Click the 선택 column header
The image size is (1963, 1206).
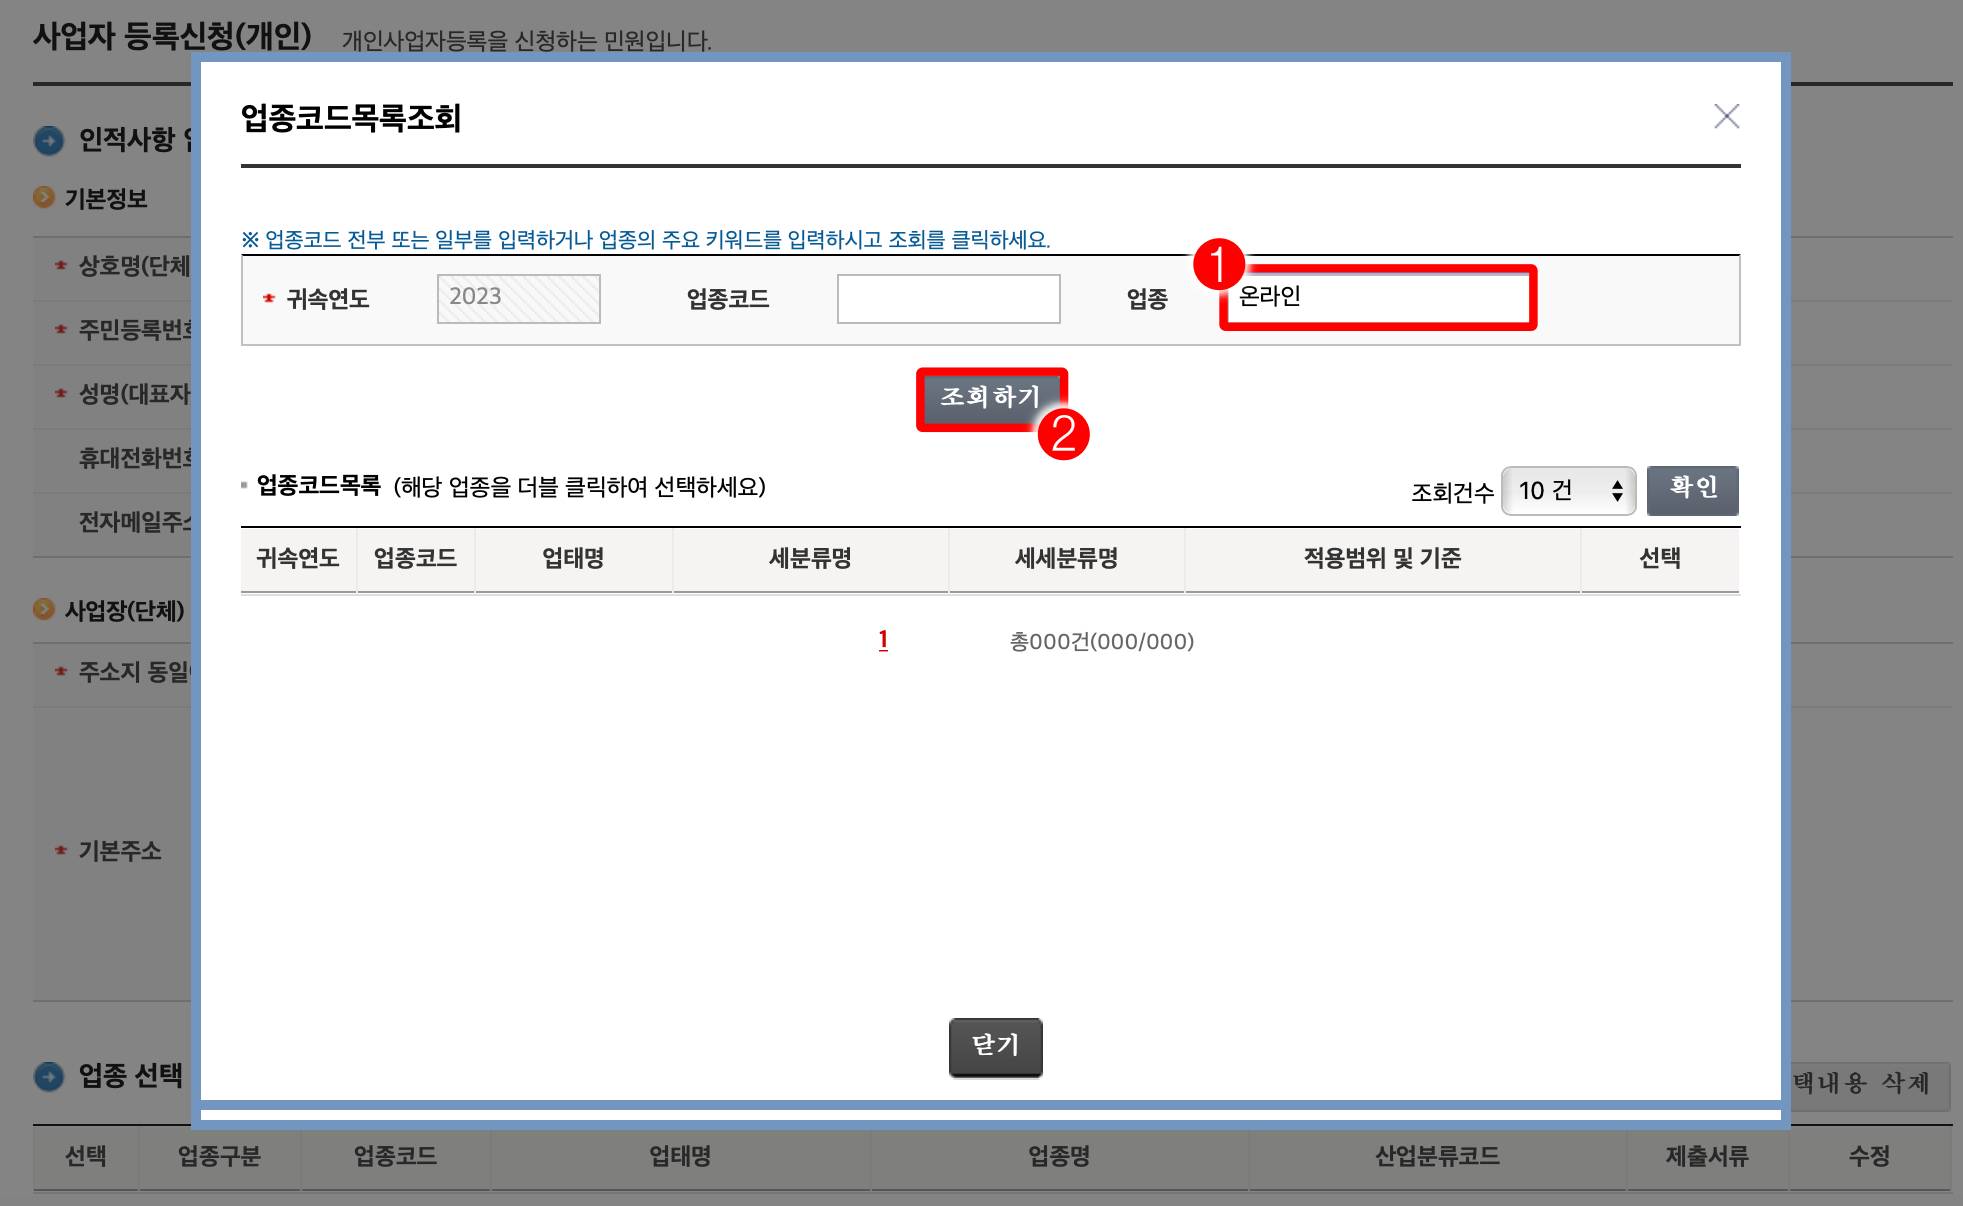tap(1659, 559)
